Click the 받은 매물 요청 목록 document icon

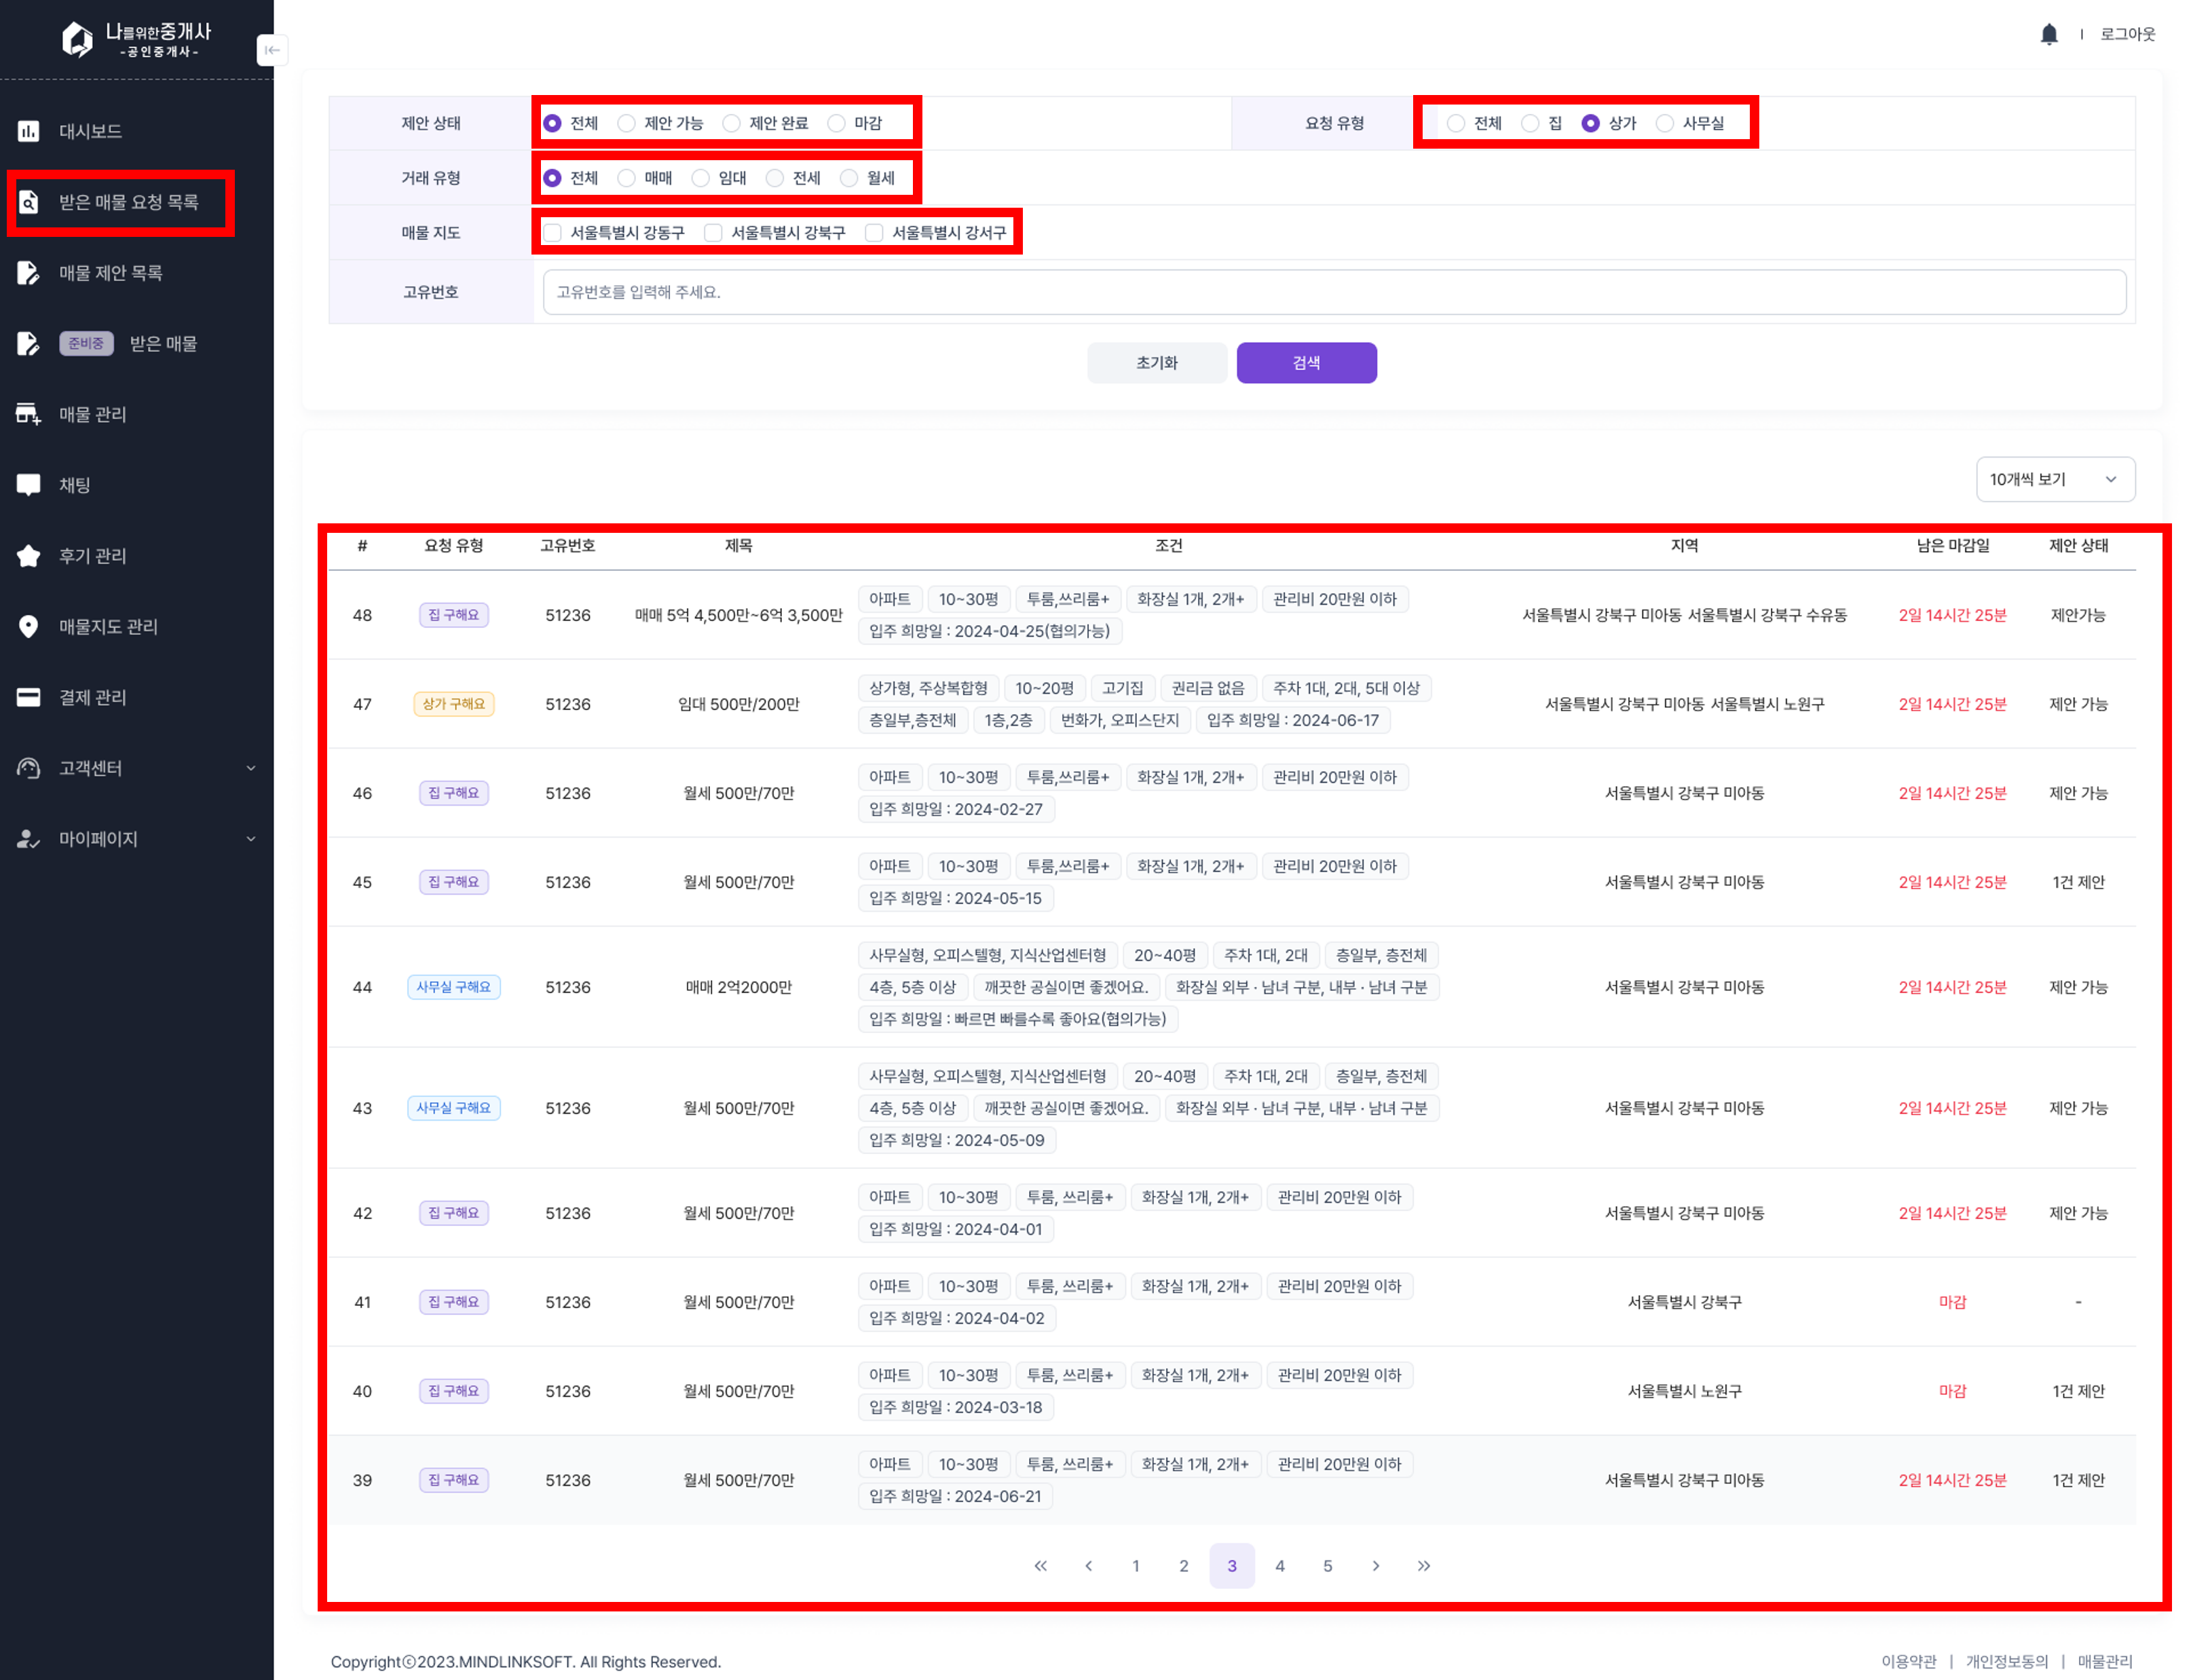click(29, 202)
